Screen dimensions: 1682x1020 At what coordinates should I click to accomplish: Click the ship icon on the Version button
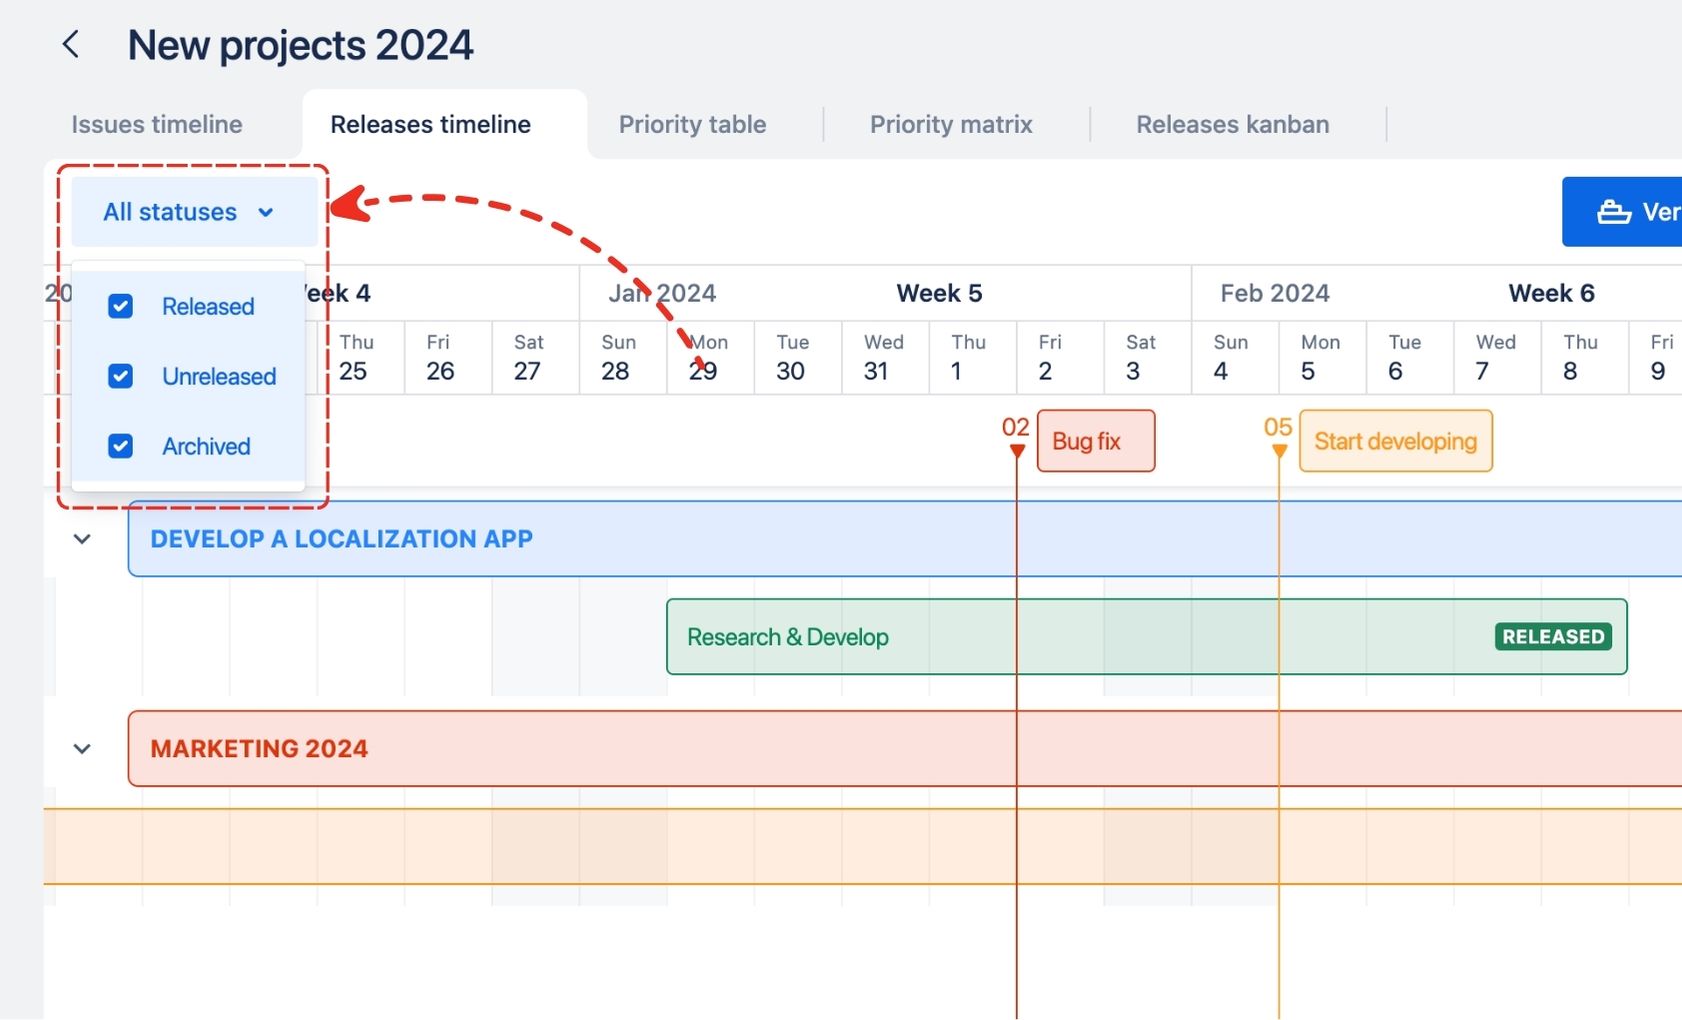click(x=1614, y=211)
